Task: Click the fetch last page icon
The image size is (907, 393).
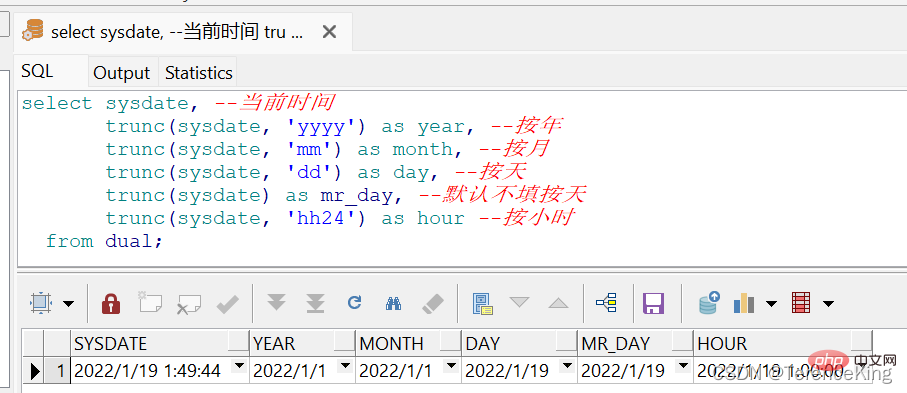Action: (x=315, y=303)
